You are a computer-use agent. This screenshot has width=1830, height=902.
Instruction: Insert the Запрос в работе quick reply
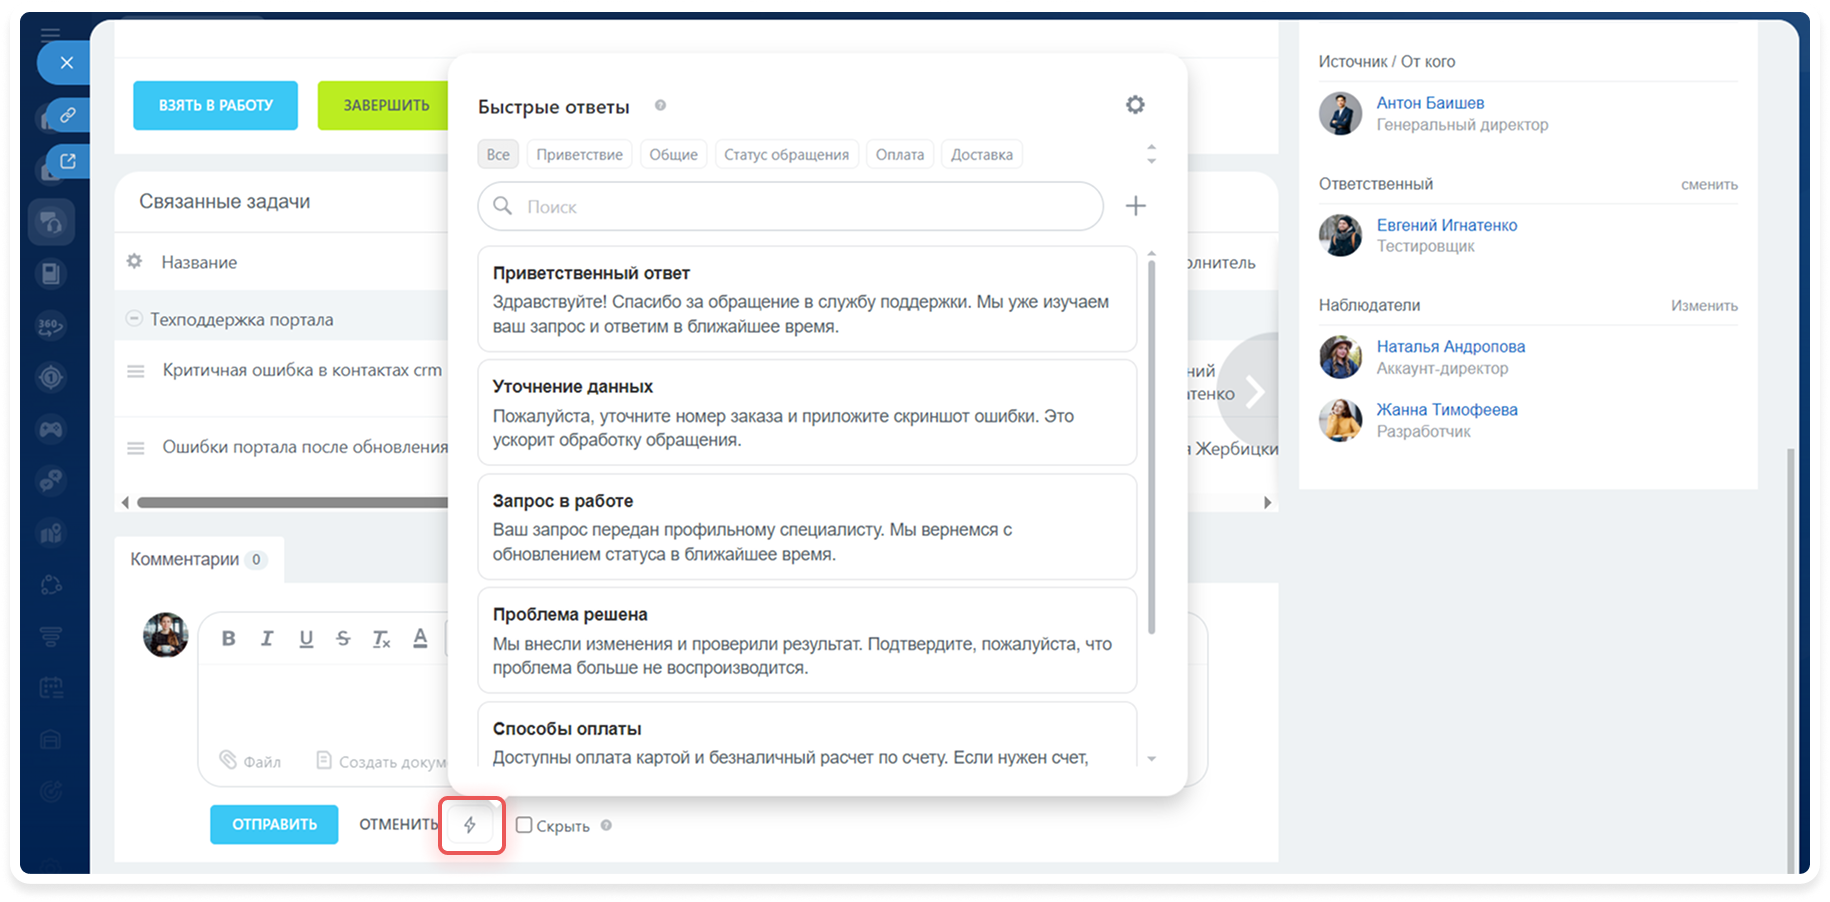click(807, 527)
